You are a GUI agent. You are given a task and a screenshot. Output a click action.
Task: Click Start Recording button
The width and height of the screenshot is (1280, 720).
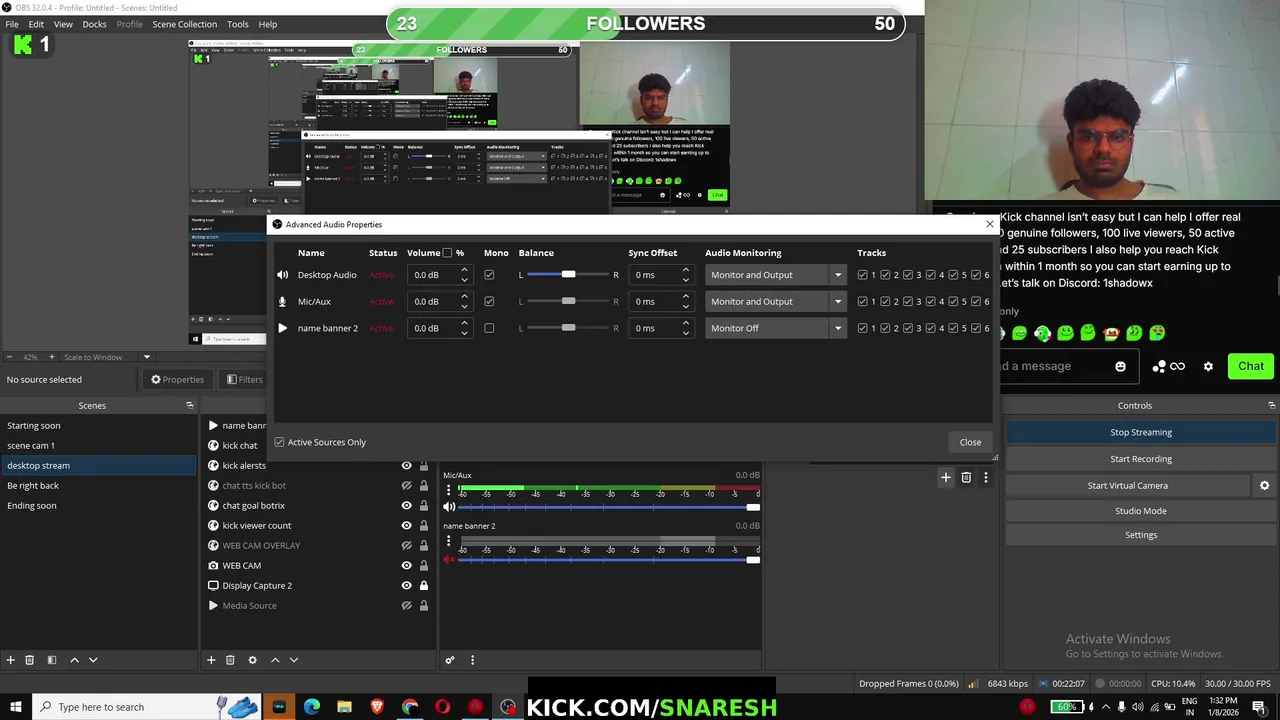click(1141, 459)
